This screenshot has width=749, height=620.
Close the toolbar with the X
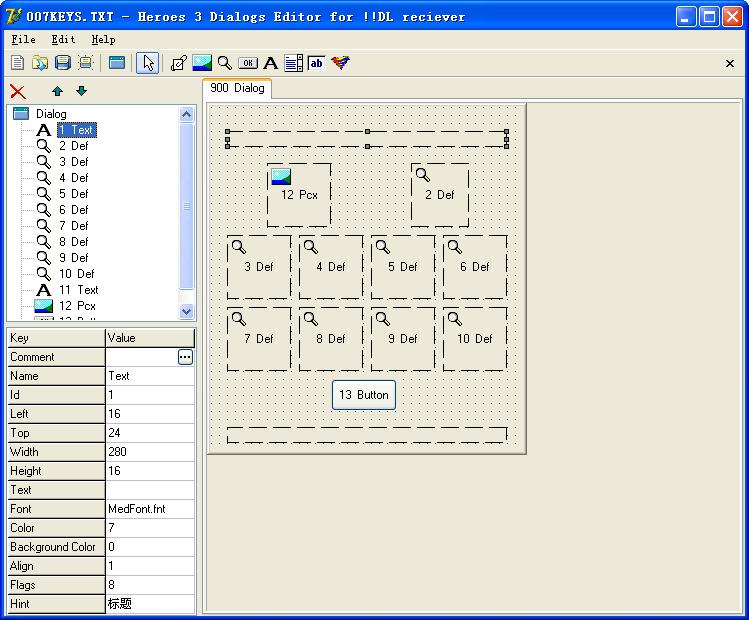pos(729,63)
